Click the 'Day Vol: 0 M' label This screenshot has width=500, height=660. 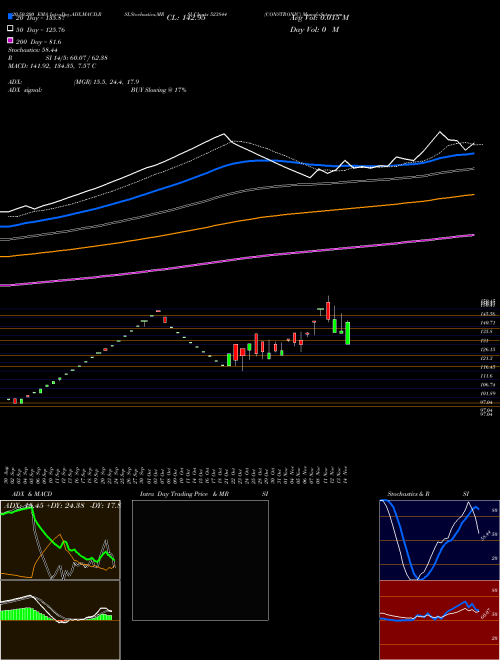click(314, 30)
